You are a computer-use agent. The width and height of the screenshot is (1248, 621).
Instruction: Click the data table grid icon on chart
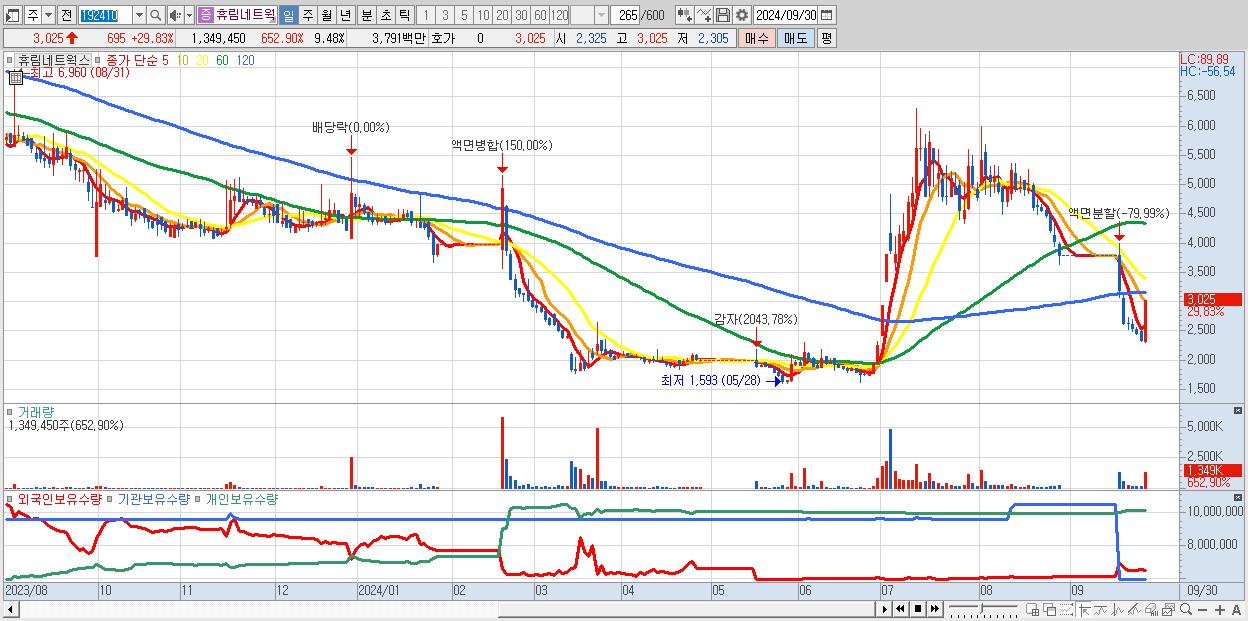pyautogui.click(x=16, y=77)
